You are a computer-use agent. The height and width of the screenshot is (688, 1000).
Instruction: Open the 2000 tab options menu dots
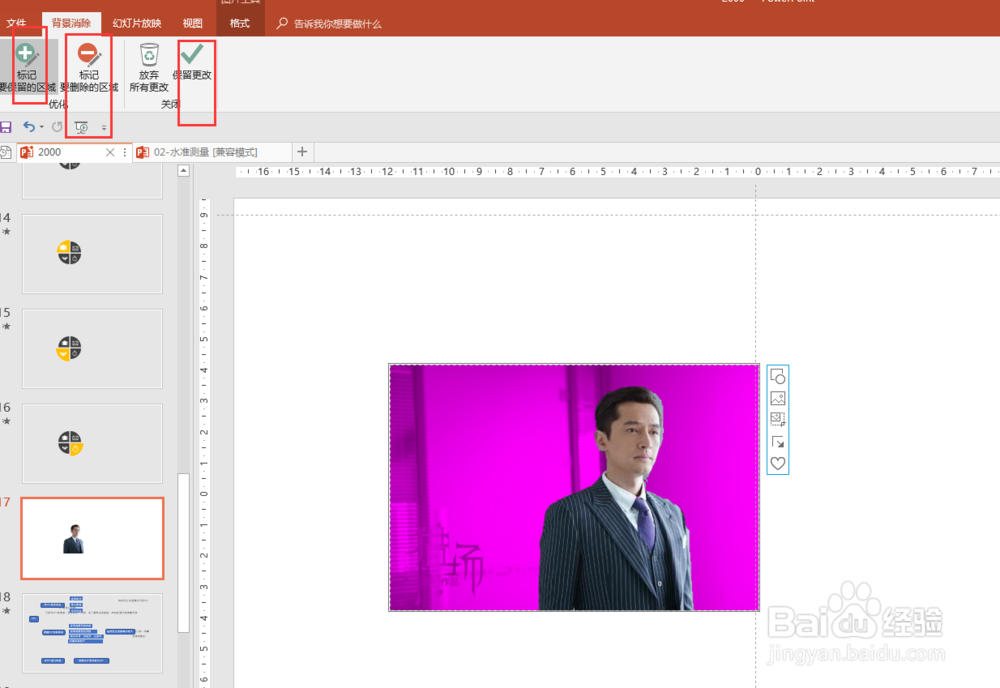pyautogui.click(x=124, y=152)
